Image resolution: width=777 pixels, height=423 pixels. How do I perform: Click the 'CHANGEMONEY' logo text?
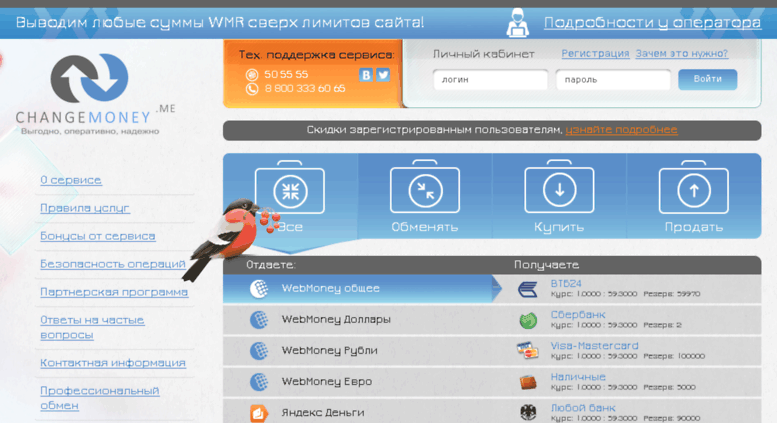[x=83, y=117]
